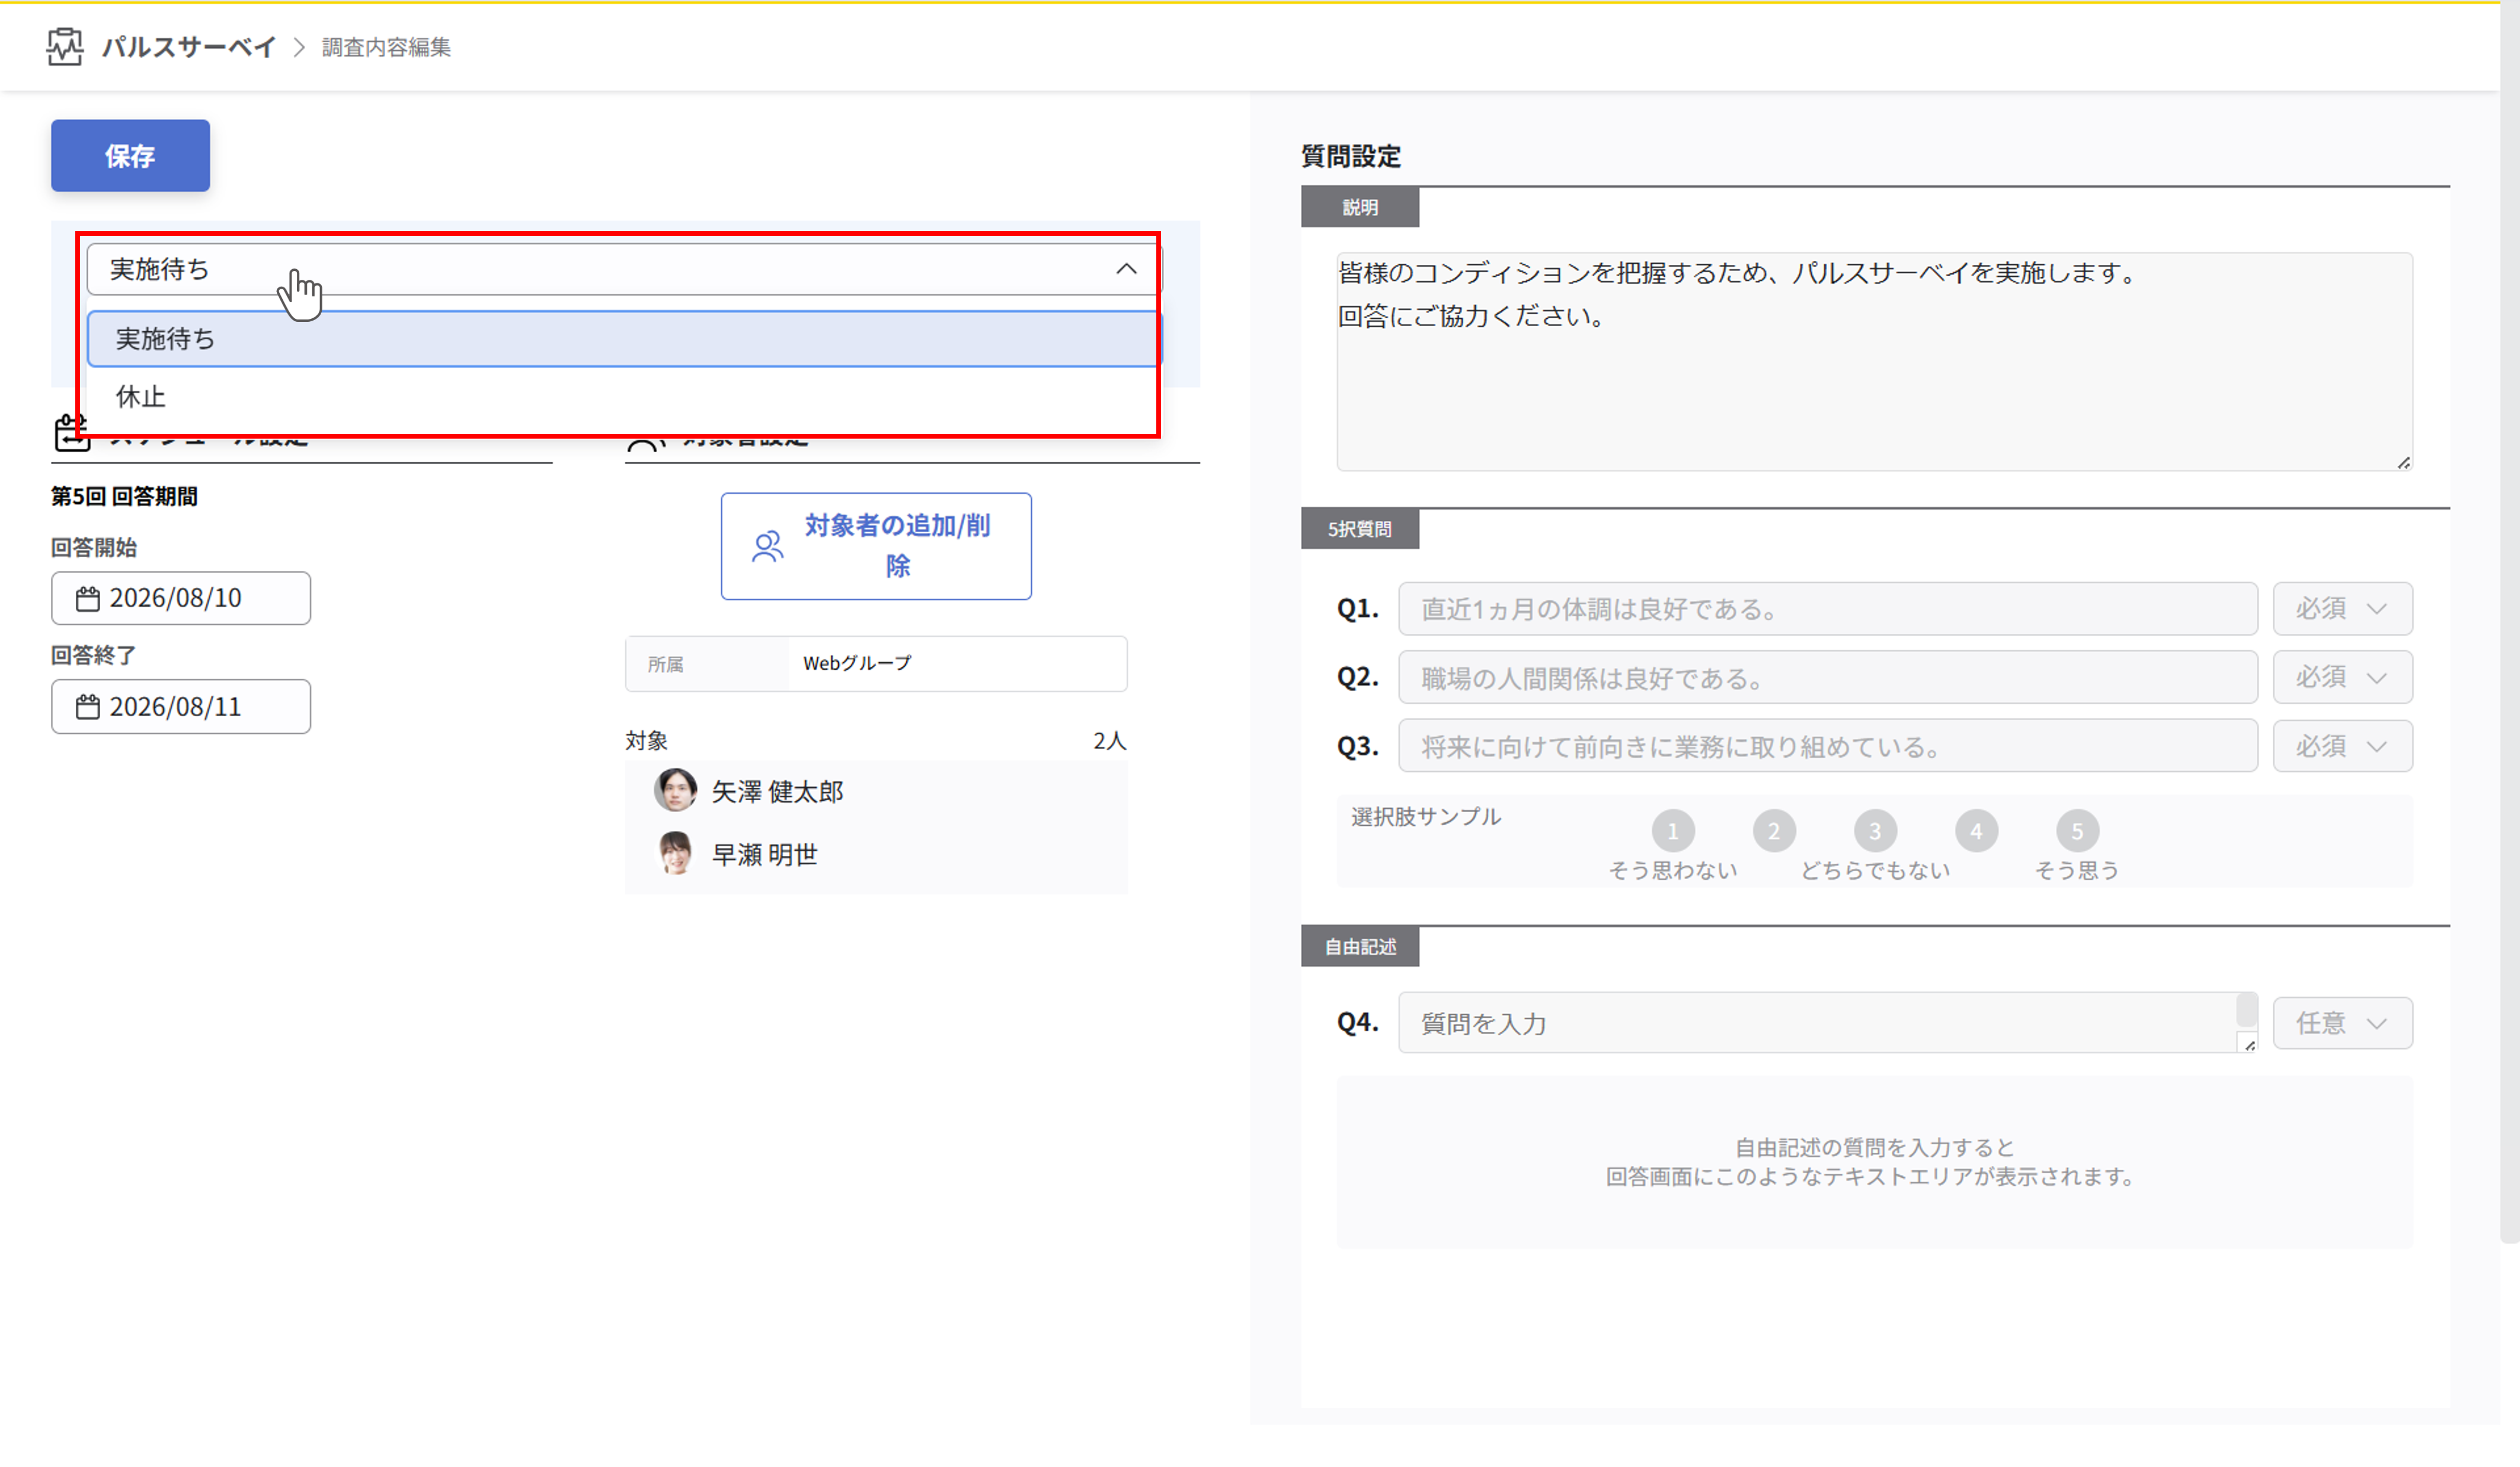Open Q3 必須 dropdown
Image resolution: width=2520 pixels, height=1467 pixels.
pos(2342,746)
